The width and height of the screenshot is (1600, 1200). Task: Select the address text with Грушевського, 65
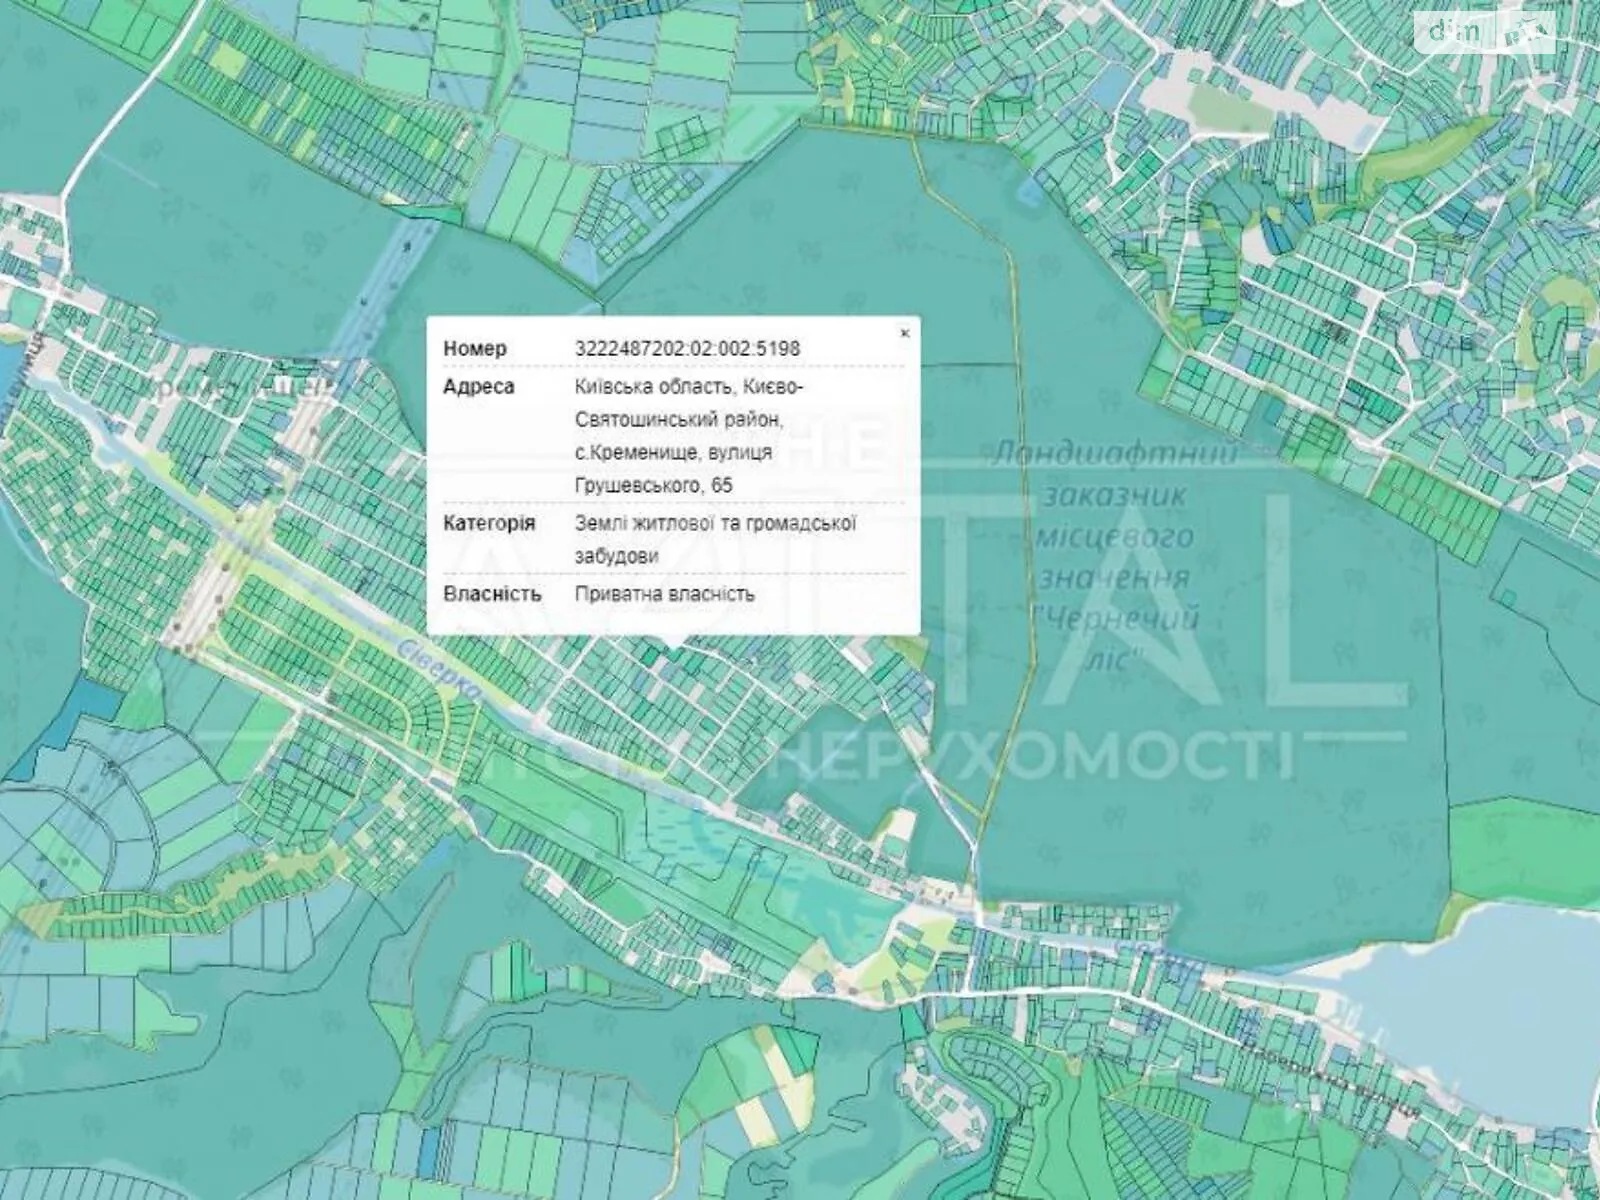(688, 436)
